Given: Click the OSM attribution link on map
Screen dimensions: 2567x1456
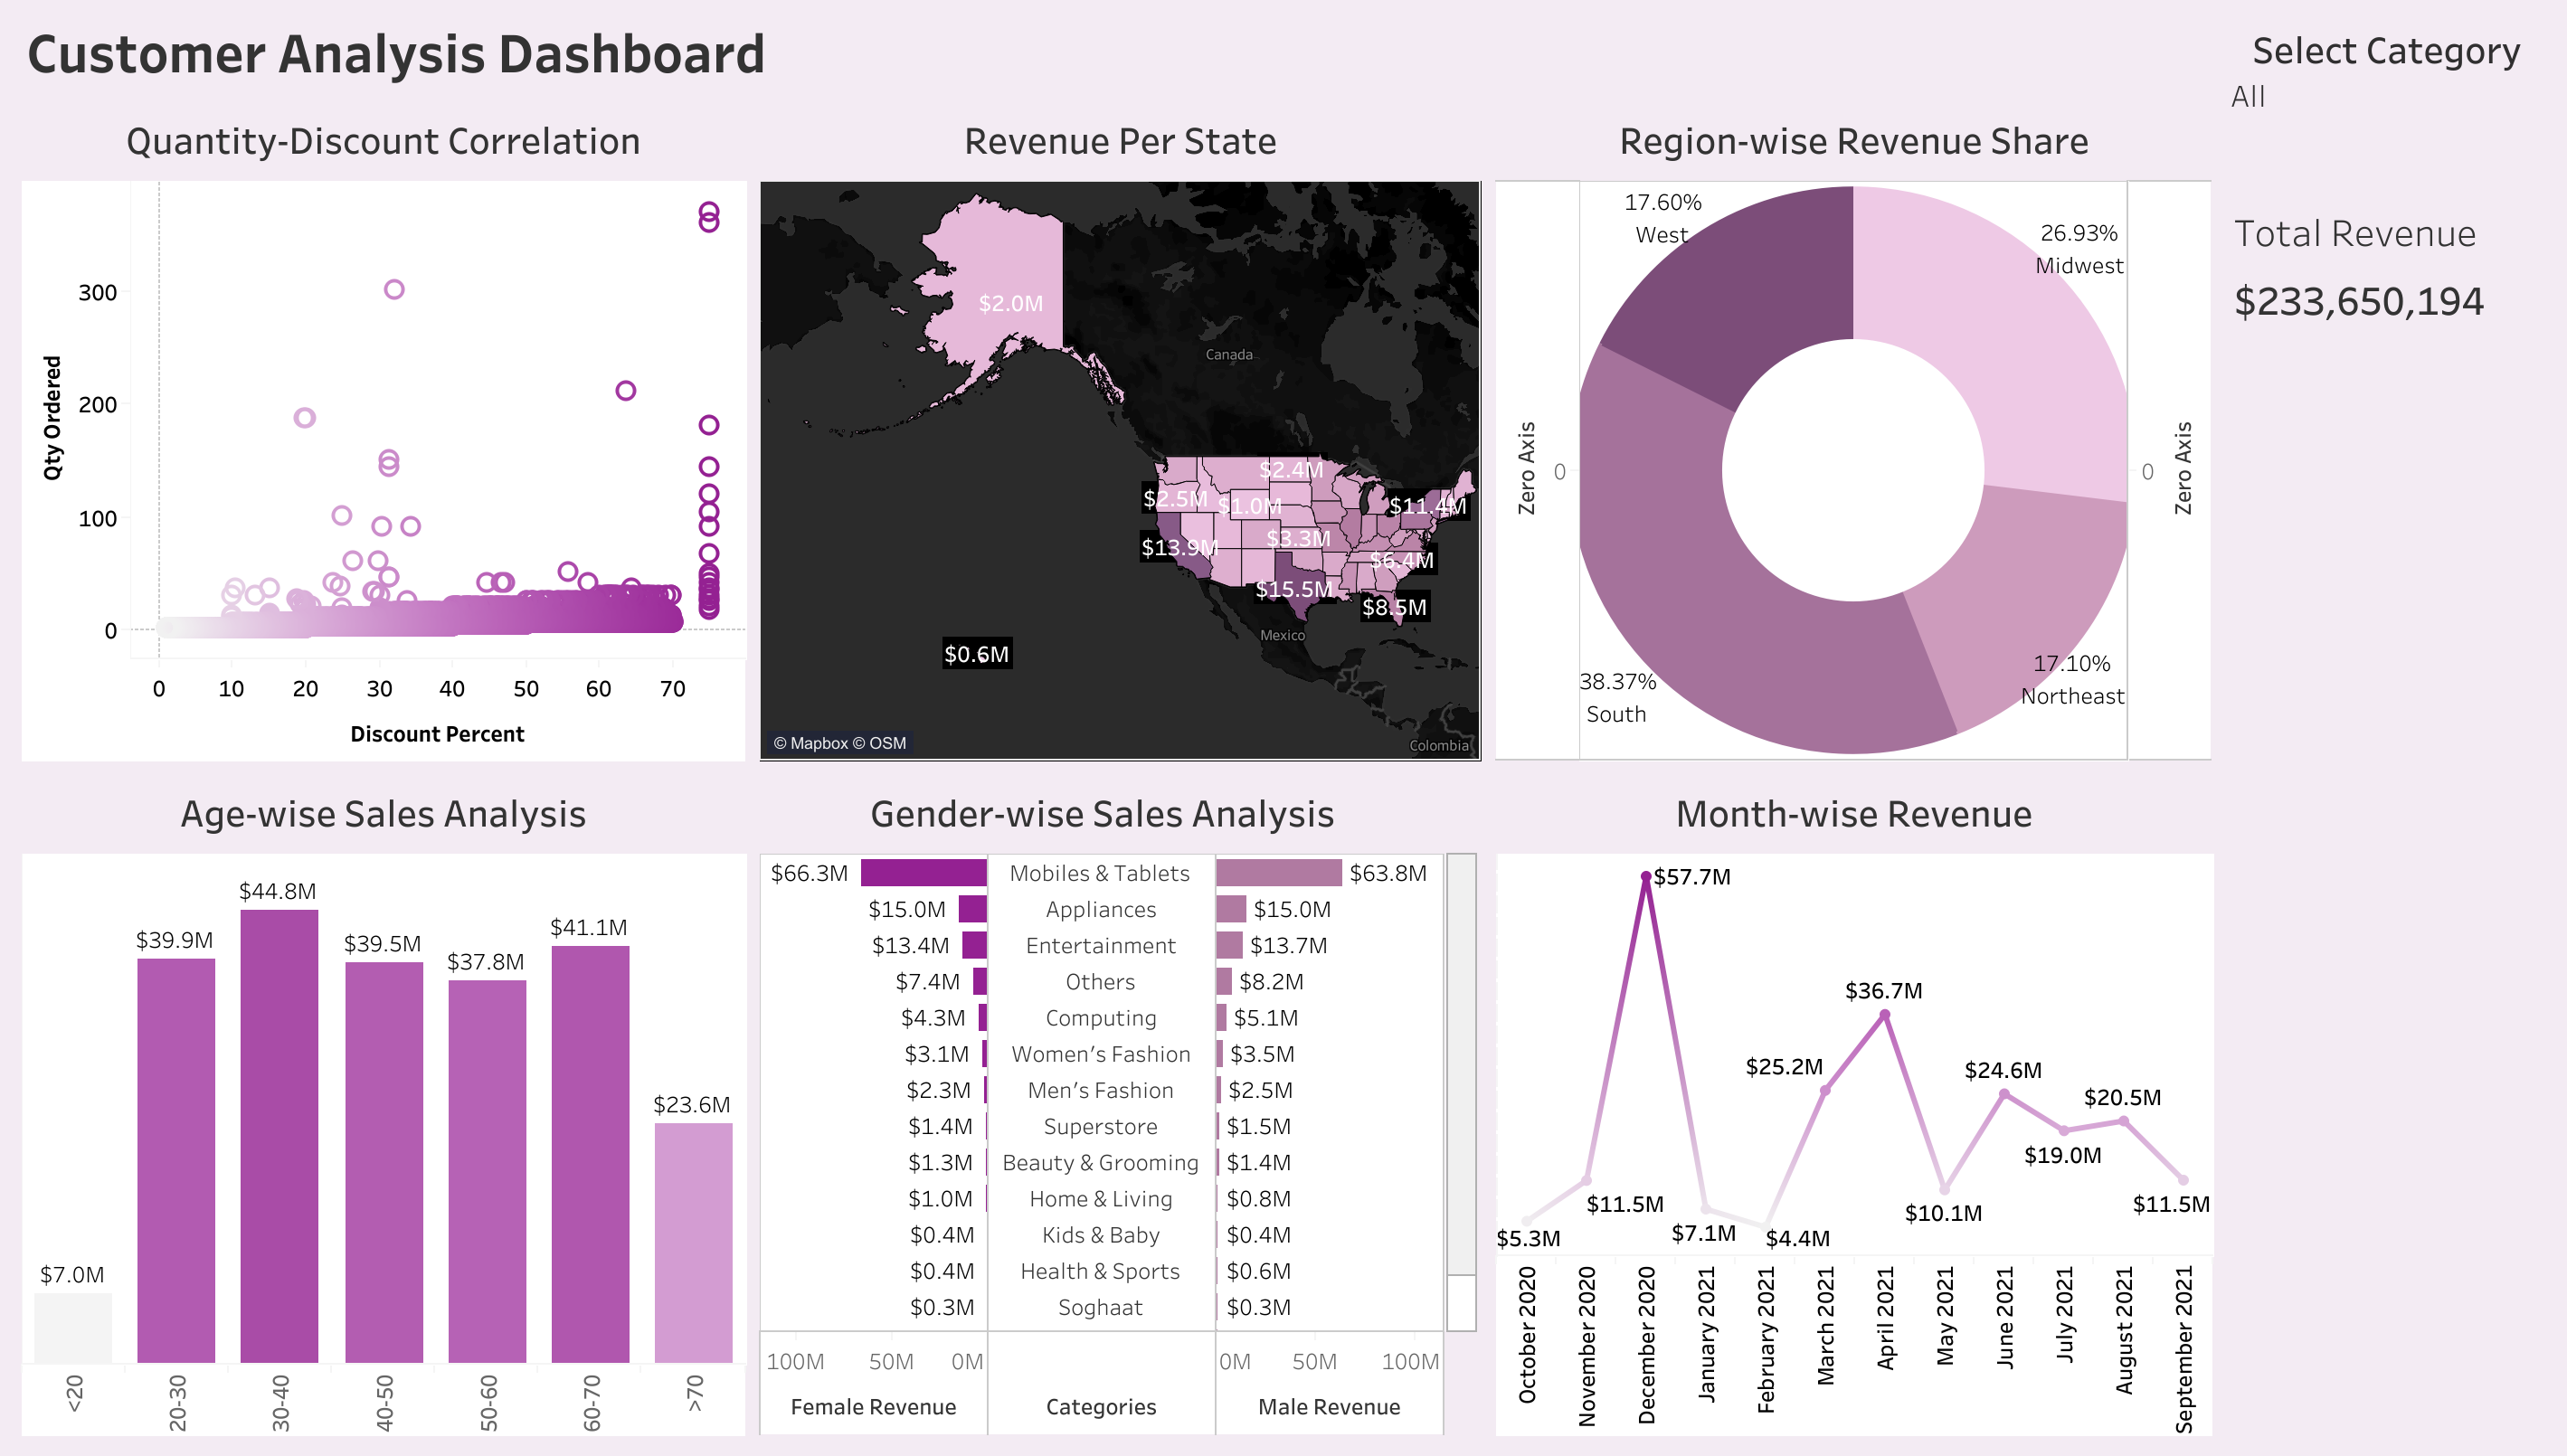Looking at the screenshot, I should tap(887, 743).
